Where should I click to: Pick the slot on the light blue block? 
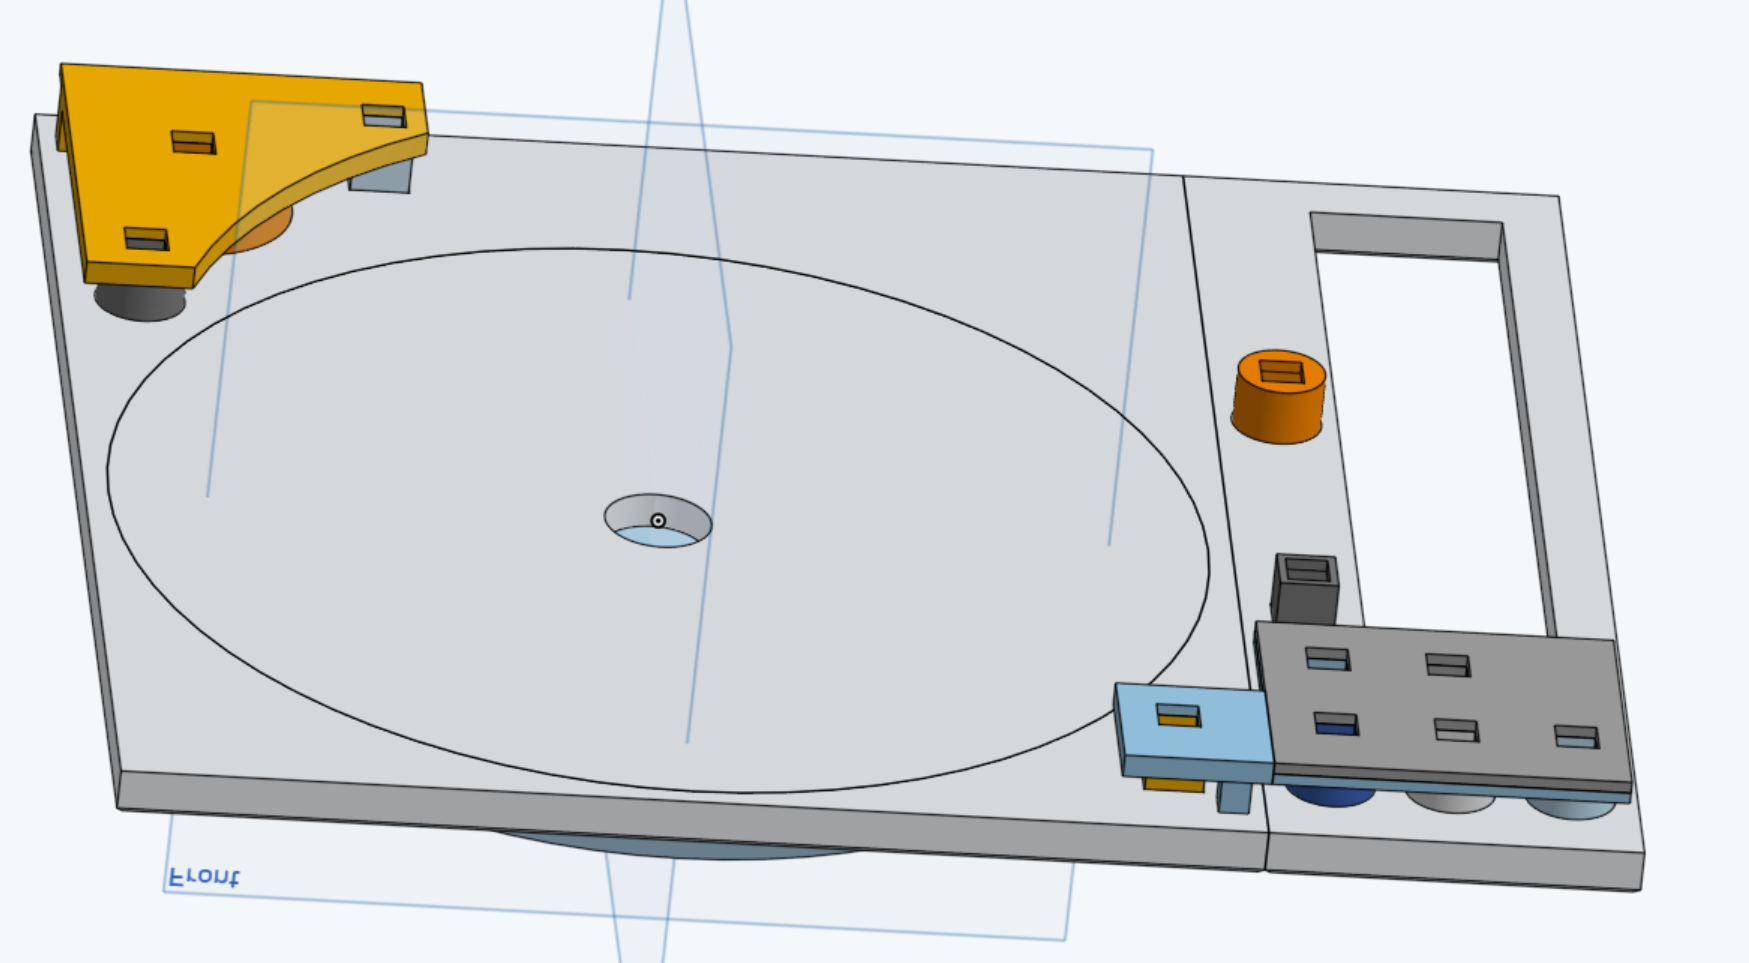(x=1178, y=715)
